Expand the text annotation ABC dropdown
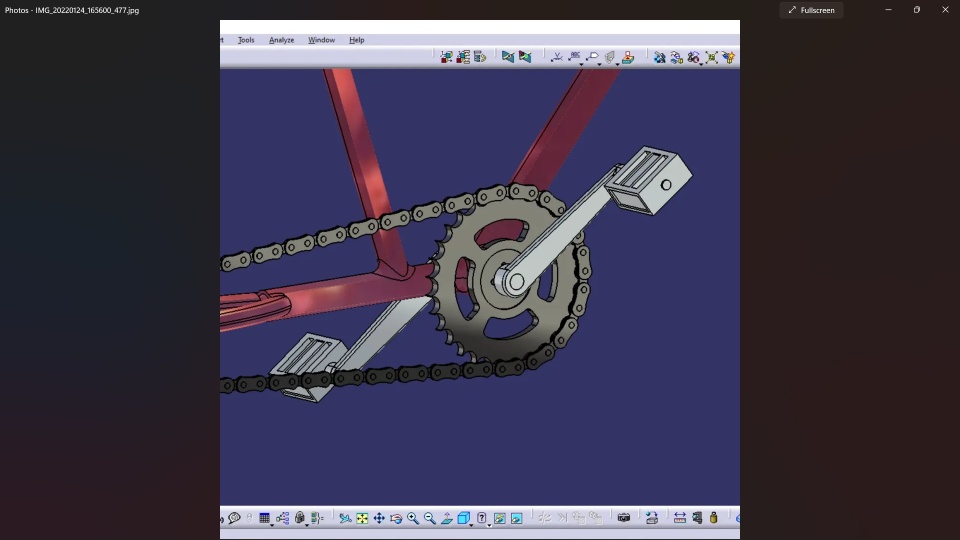This screenshot has width=960, height=540. [x=581, y=64]
